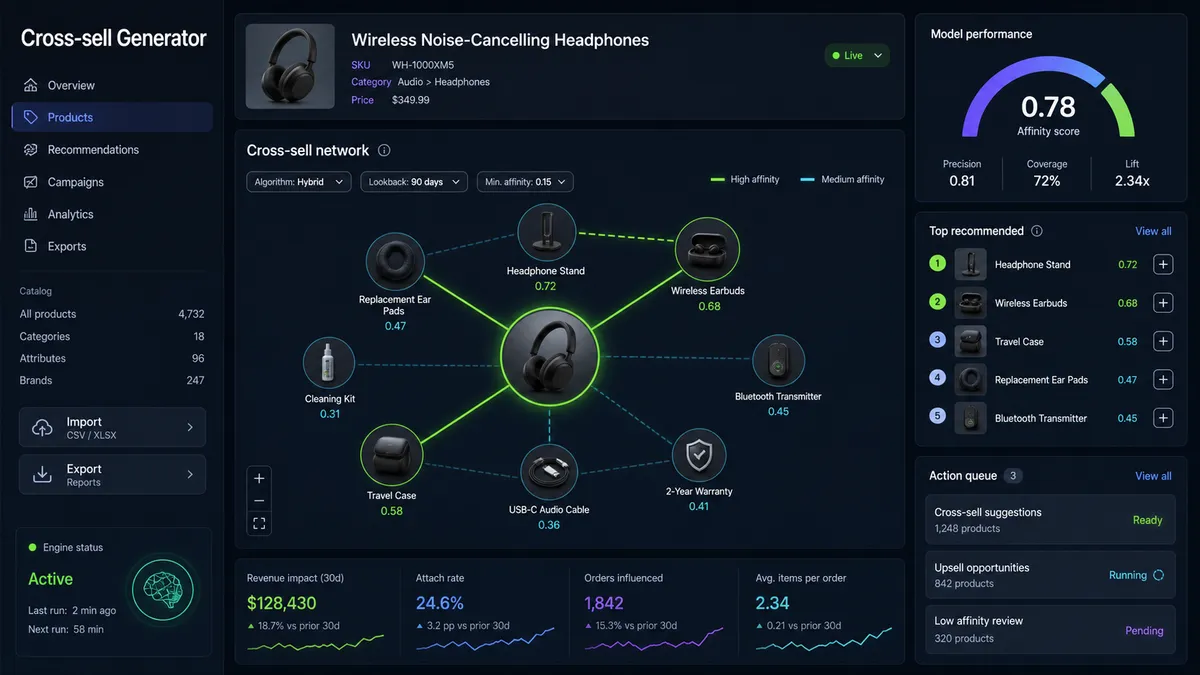Click the central headphones node
1200x675 pixels.
(x=549, y=356)
